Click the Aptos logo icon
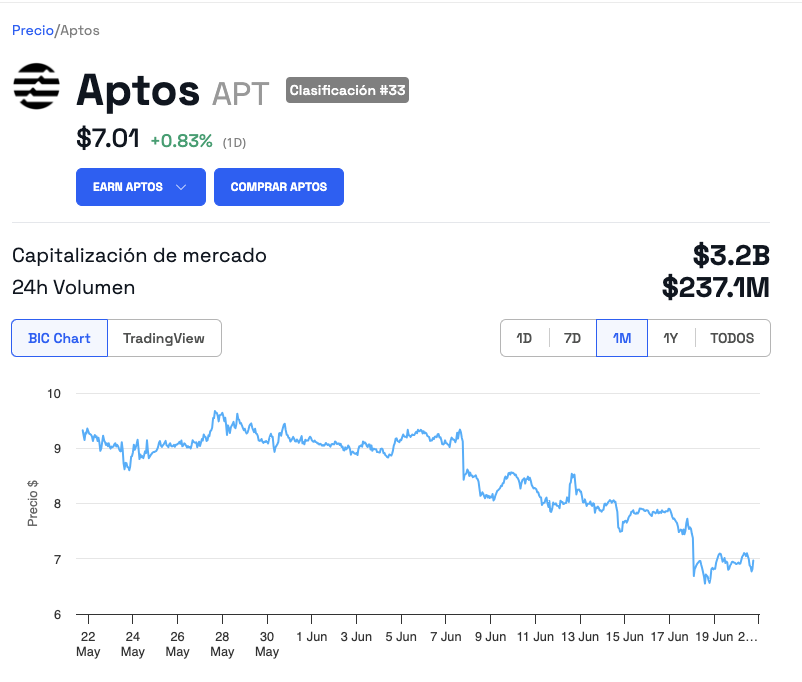802x682 pixels. click(37, 86)
